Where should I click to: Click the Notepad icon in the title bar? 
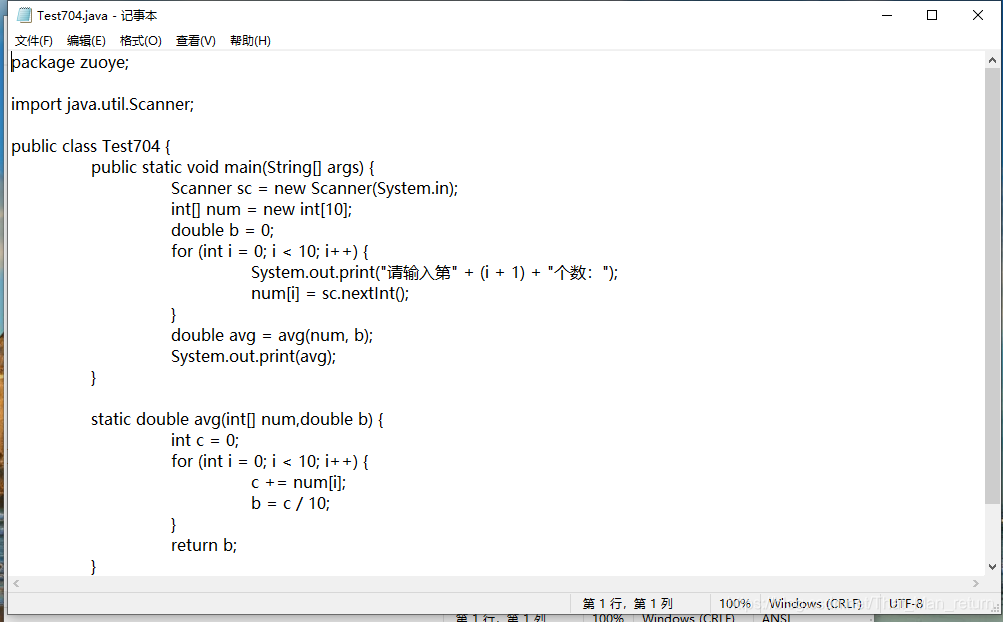[24, 15]
